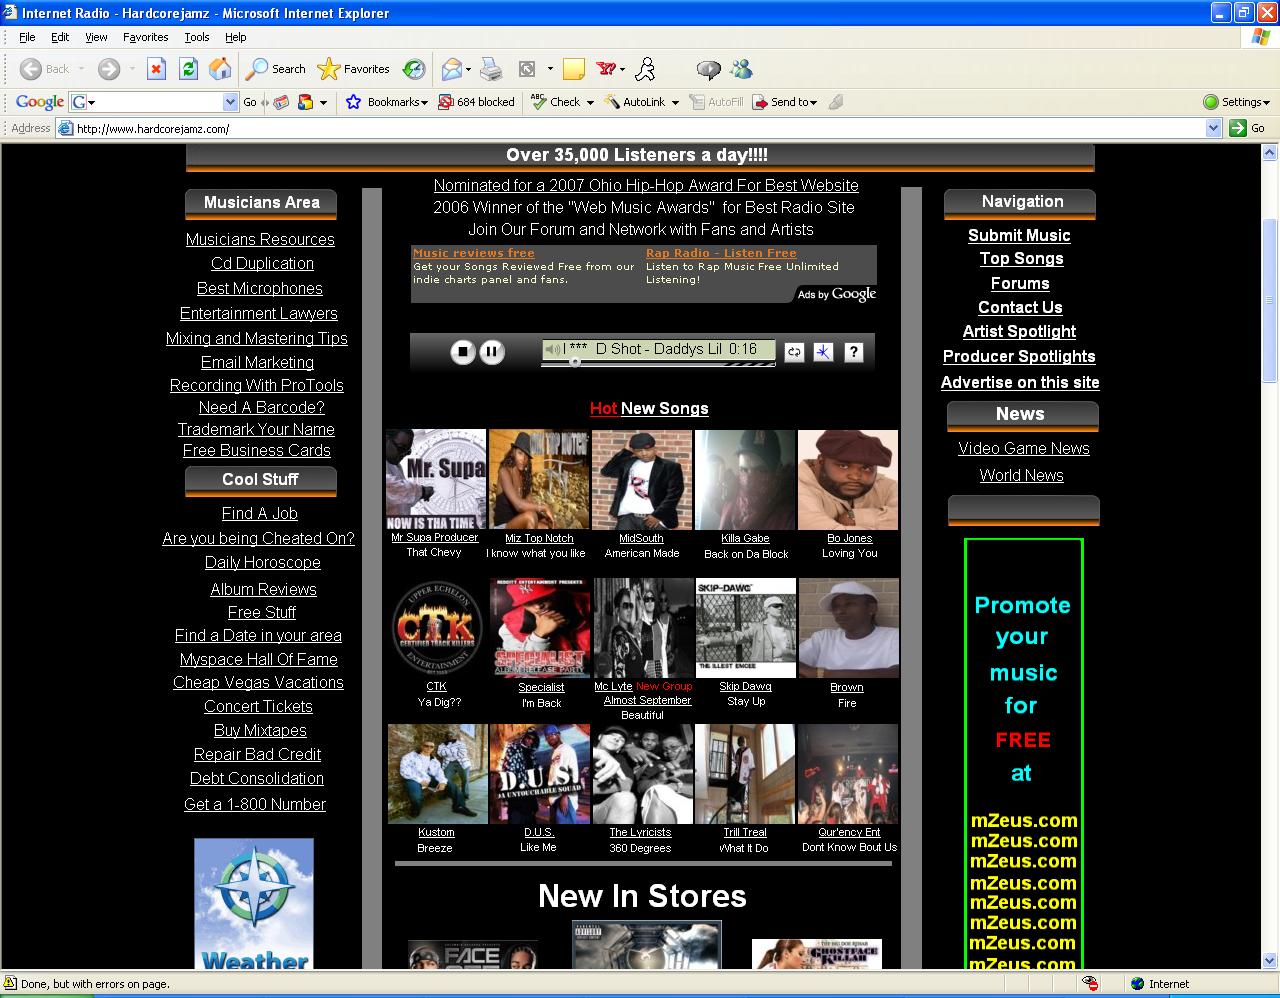The width and height of the screenshot is (1280, 998).
Task: Click the player seek slider knob
Action: [575, 363]
